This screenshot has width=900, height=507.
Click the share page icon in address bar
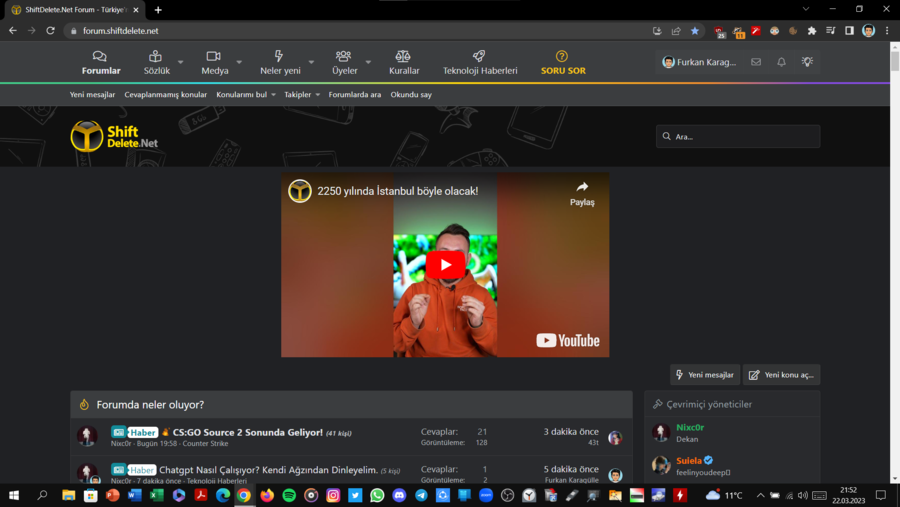pos(676,31)
